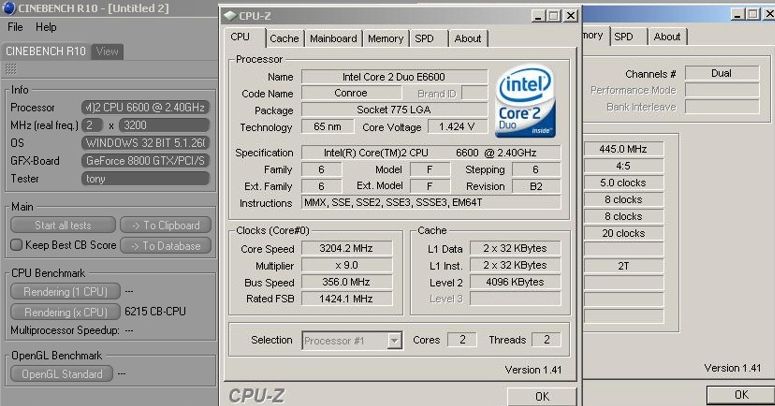Screen dimensions: 775x406
Task: Click the 20 clocks value in rear window
Action: click(x=623, y=233)
